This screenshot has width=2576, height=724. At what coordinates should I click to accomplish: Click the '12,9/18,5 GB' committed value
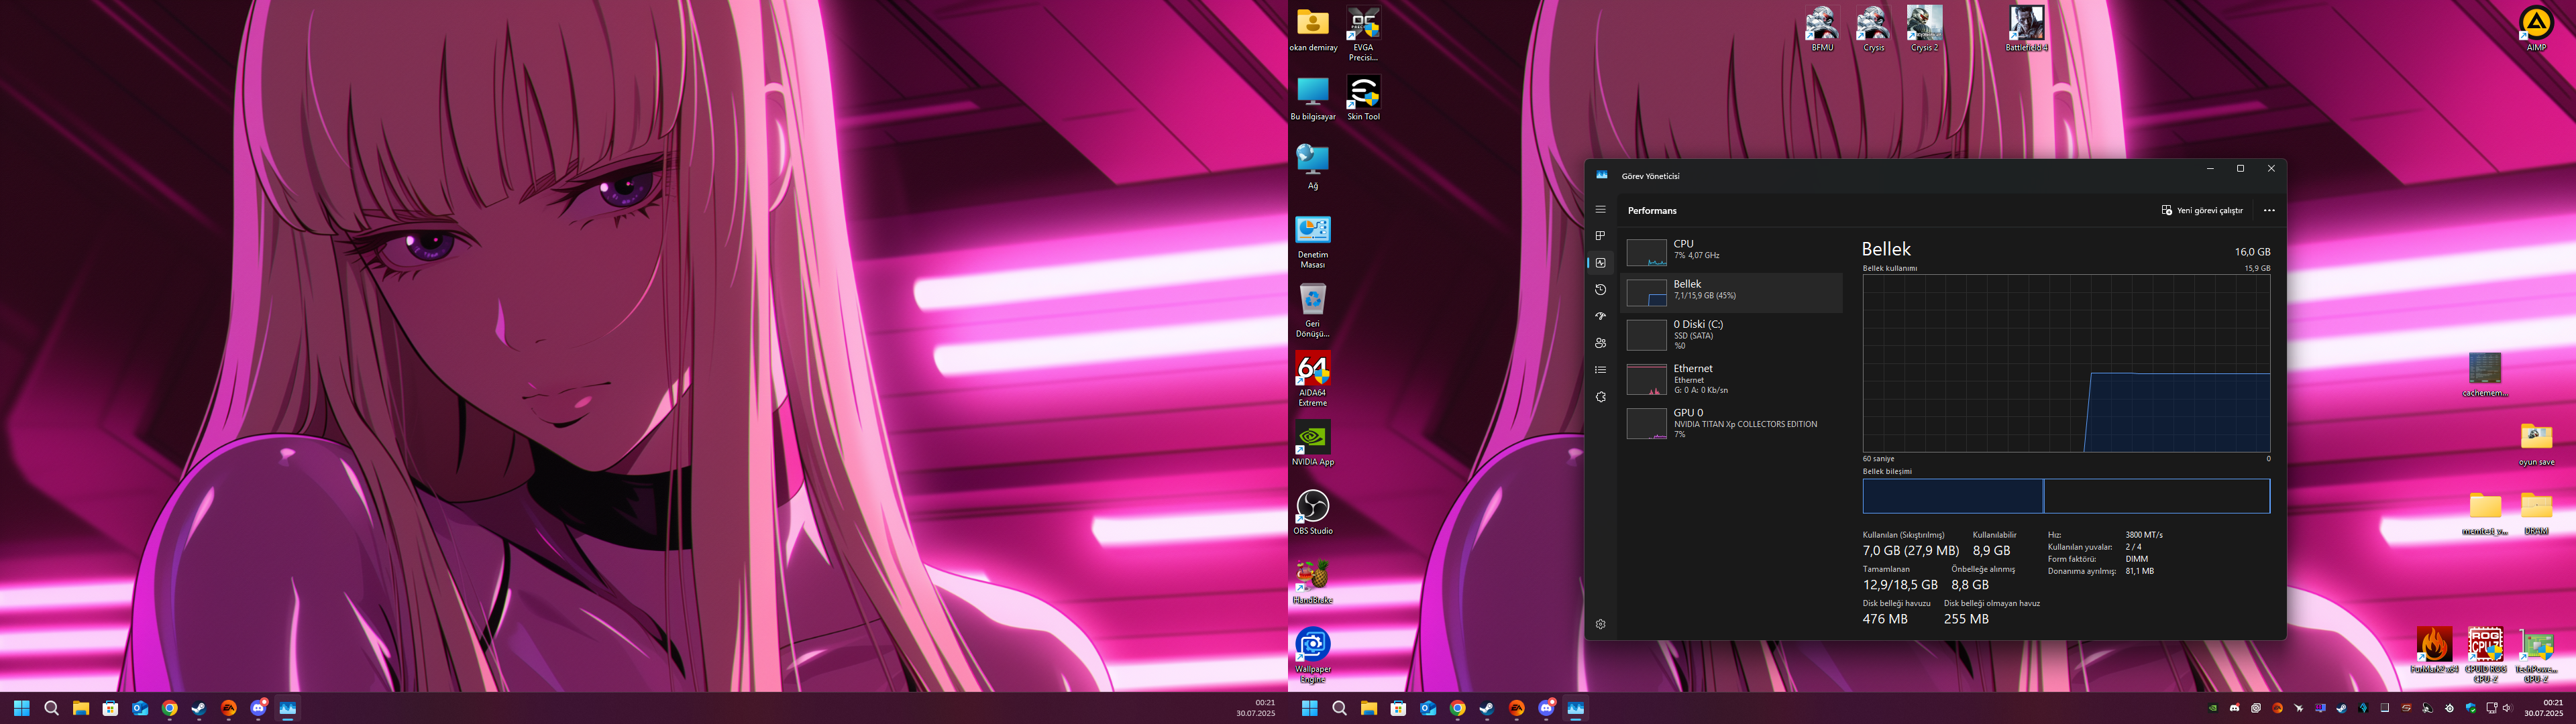coord(1900,585)
